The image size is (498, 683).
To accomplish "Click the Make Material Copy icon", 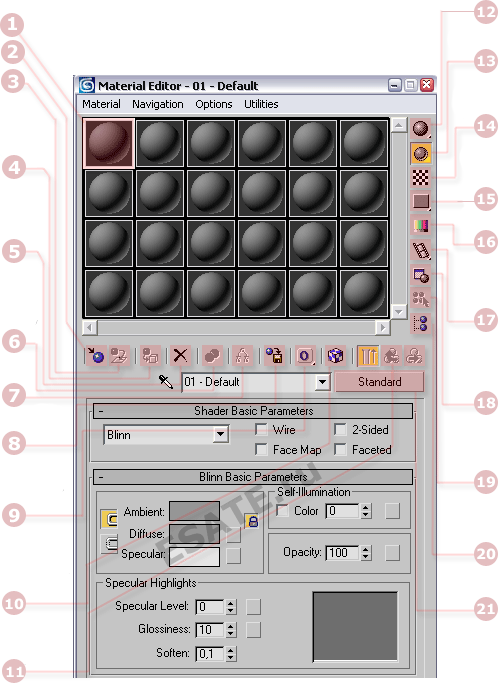I will pyautogui.click(x=212, y=356).
